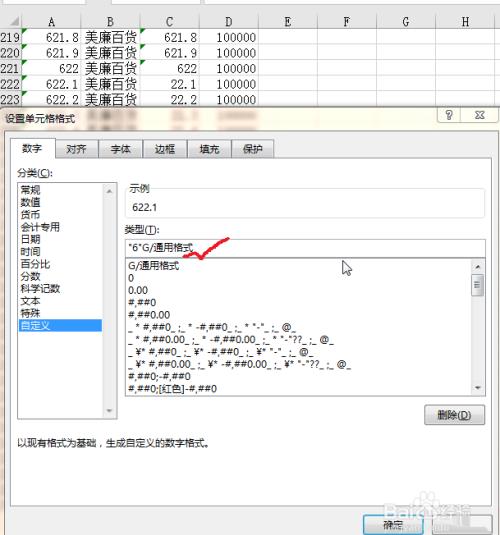Click the 删除(D) button

(x=454, y=415)
